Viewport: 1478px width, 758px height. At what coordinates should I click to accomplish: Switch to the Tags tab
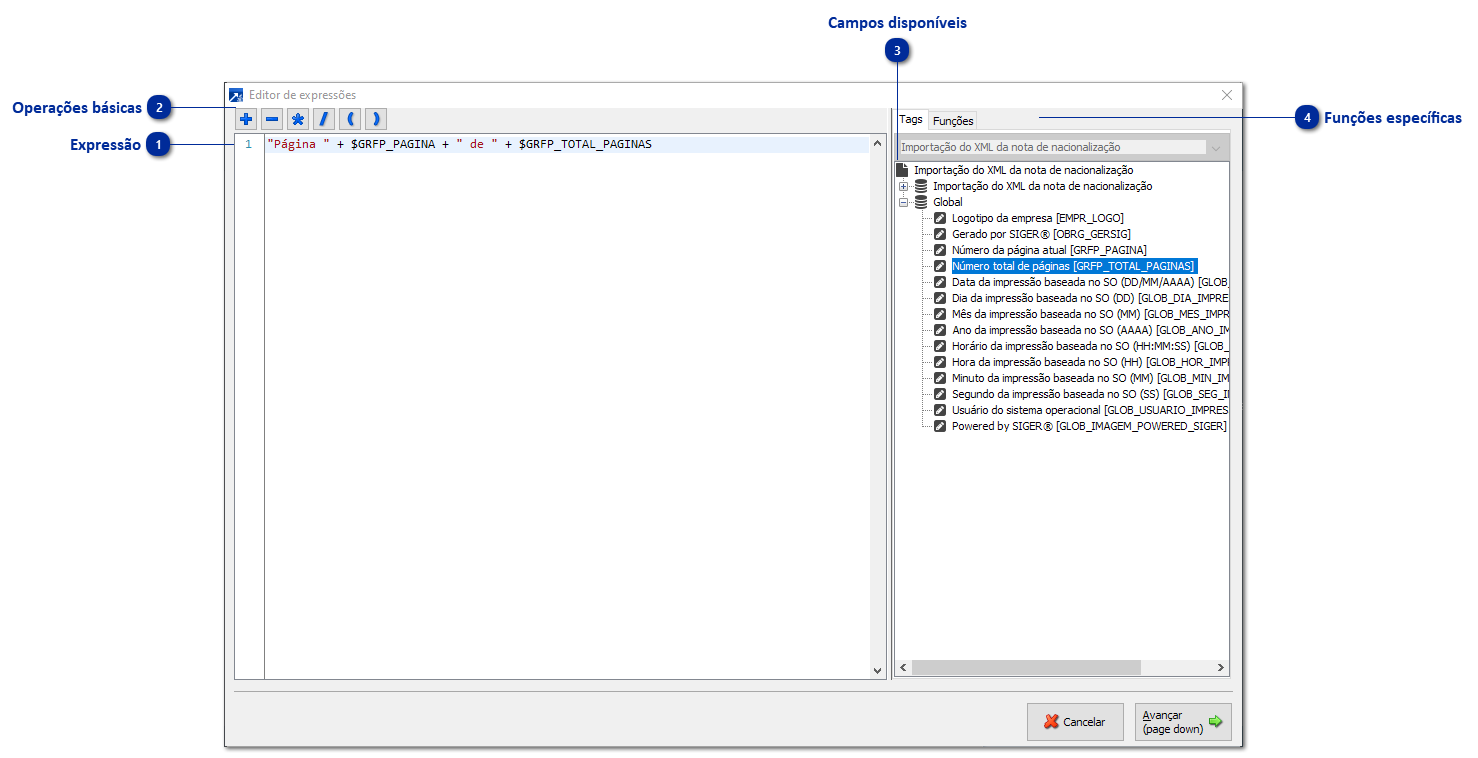pos(911,119)
